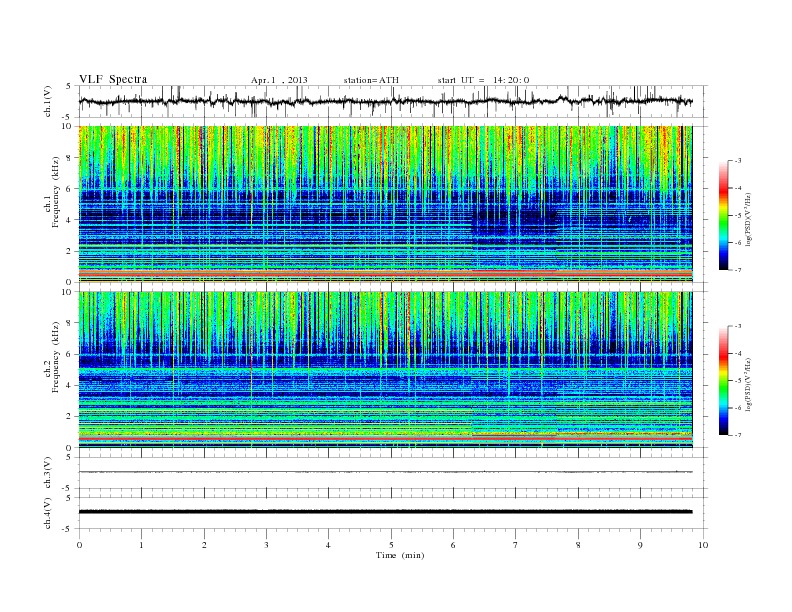Click the "ch.3(V)" axis label

[x=48, y=472]
